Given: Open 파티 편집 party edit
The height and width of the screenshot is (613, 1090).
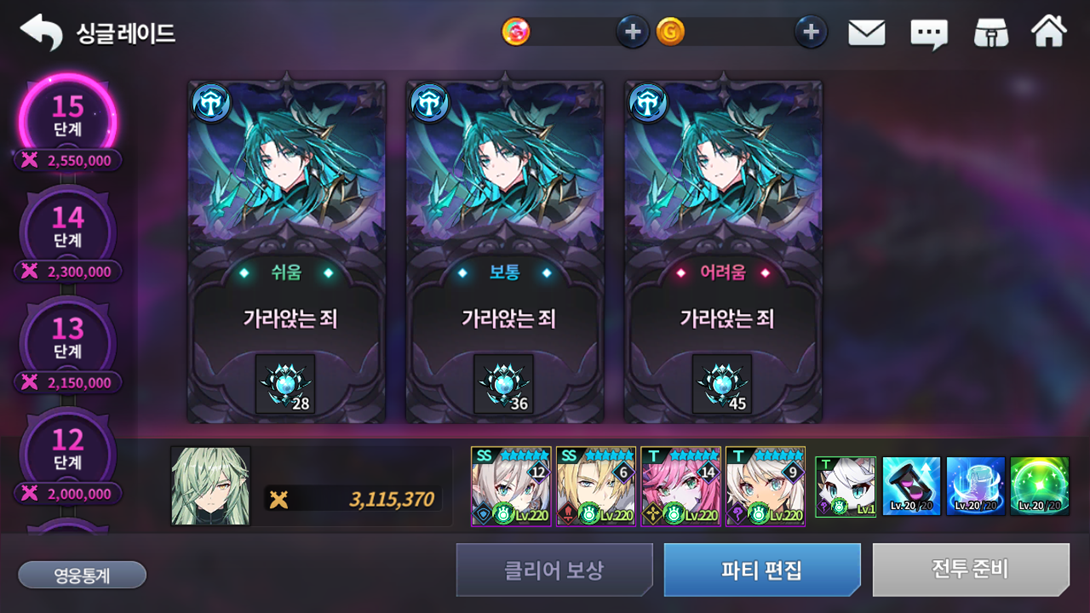Looking at the screenshot, I should (x=762, y=570).
